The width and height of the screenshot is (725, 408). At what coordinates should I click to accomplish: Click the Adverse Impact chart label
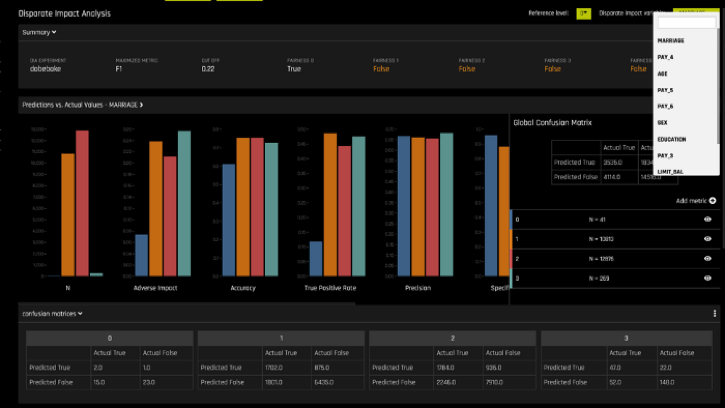[x=155, y=288]
